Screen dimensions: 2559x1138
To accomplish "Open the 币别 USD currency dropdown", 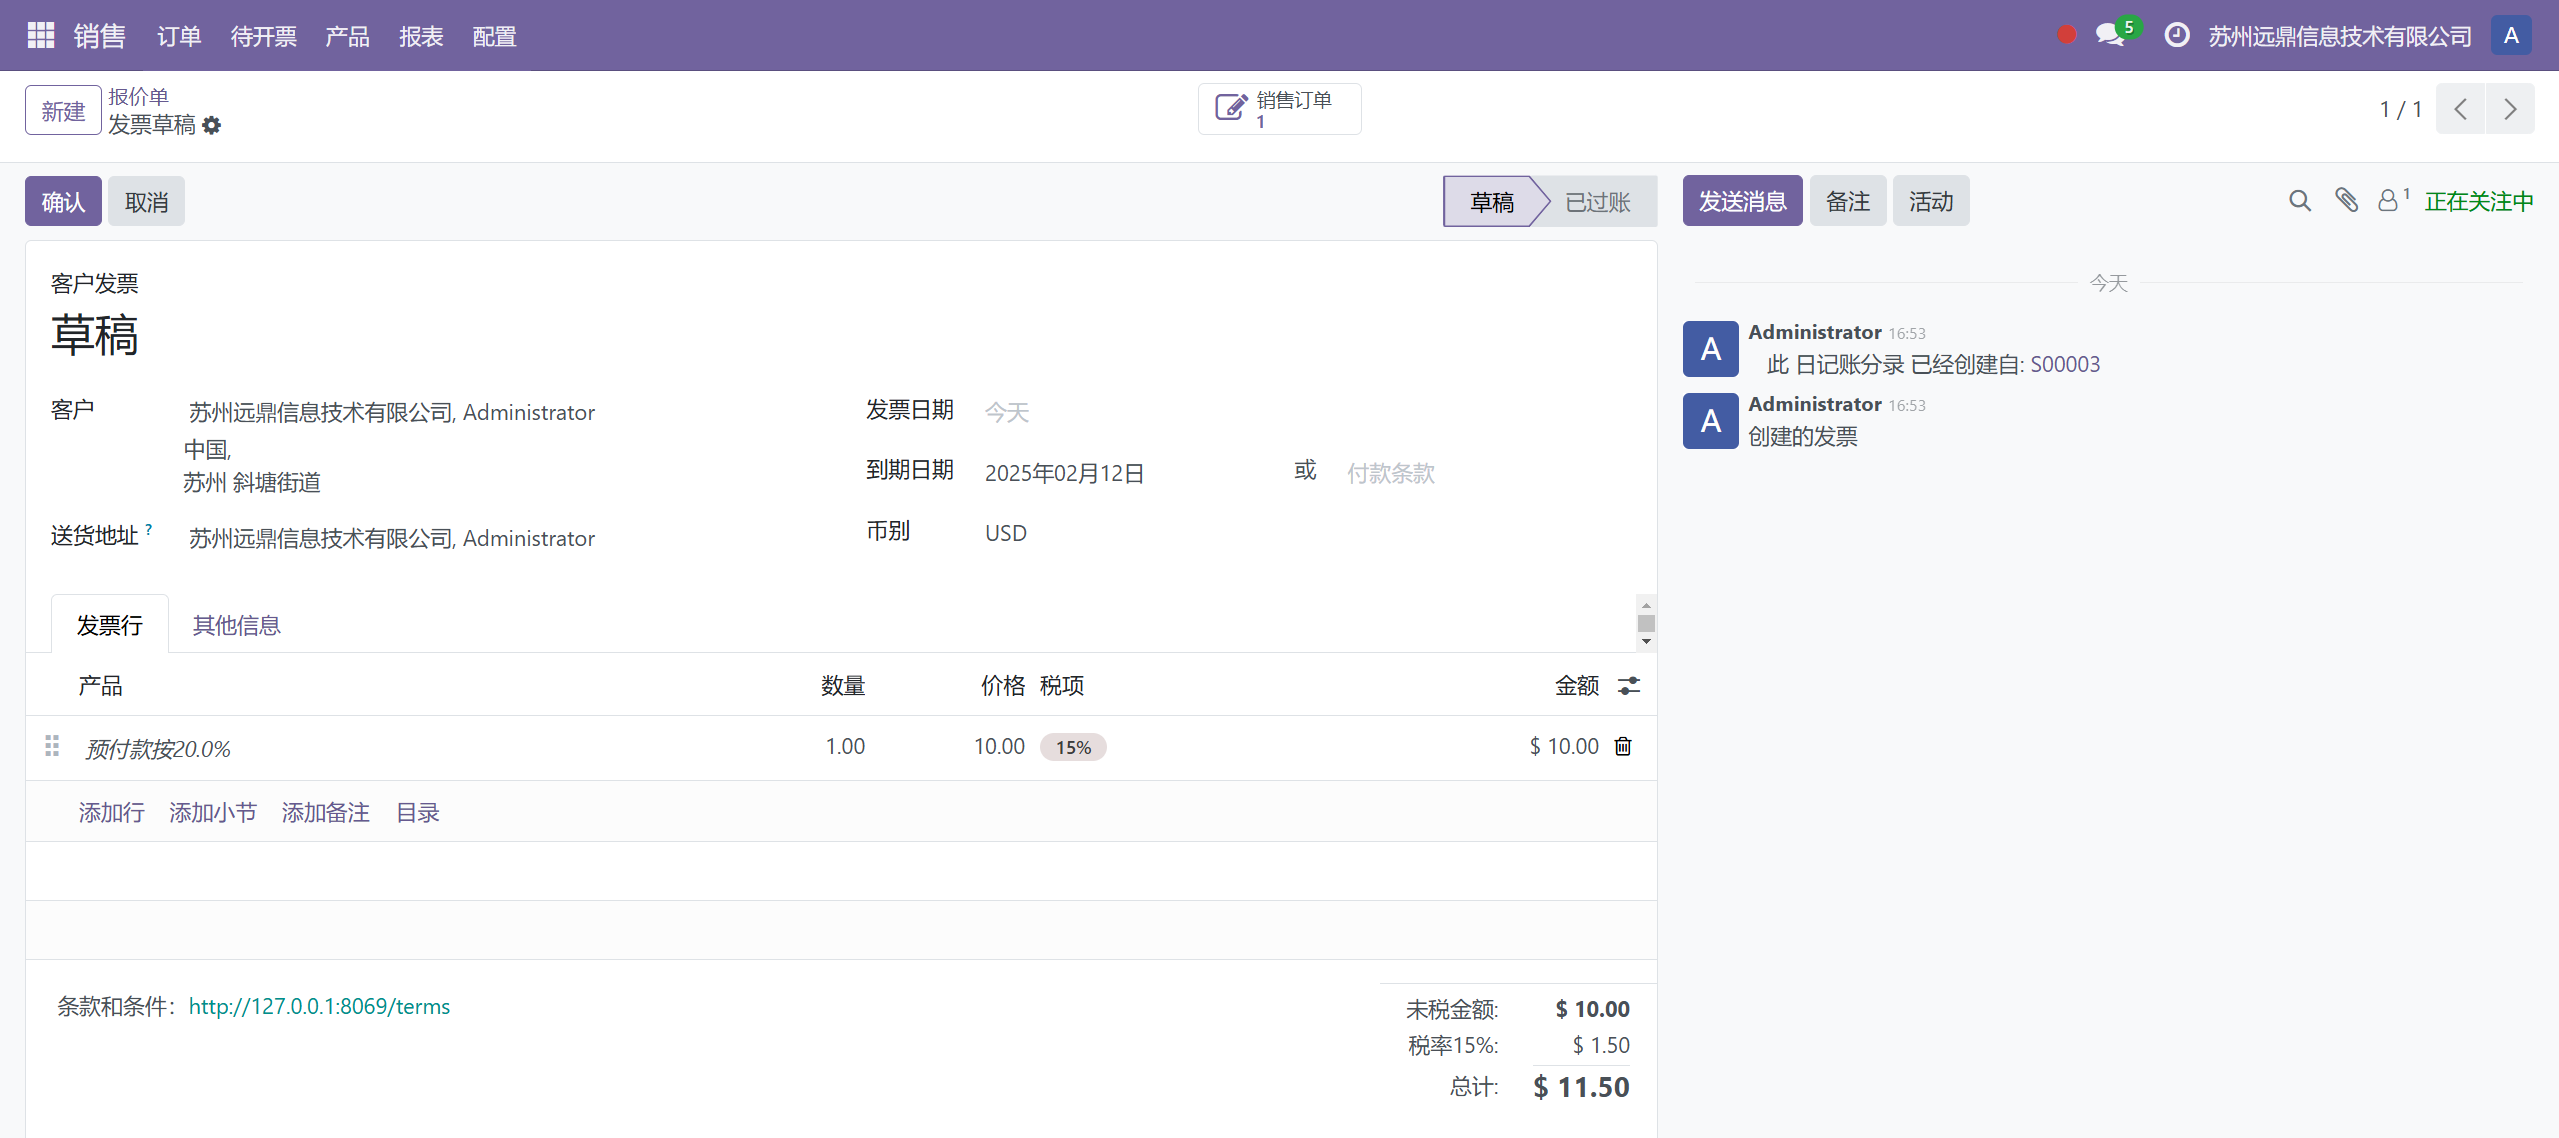I will (1005, 533).
